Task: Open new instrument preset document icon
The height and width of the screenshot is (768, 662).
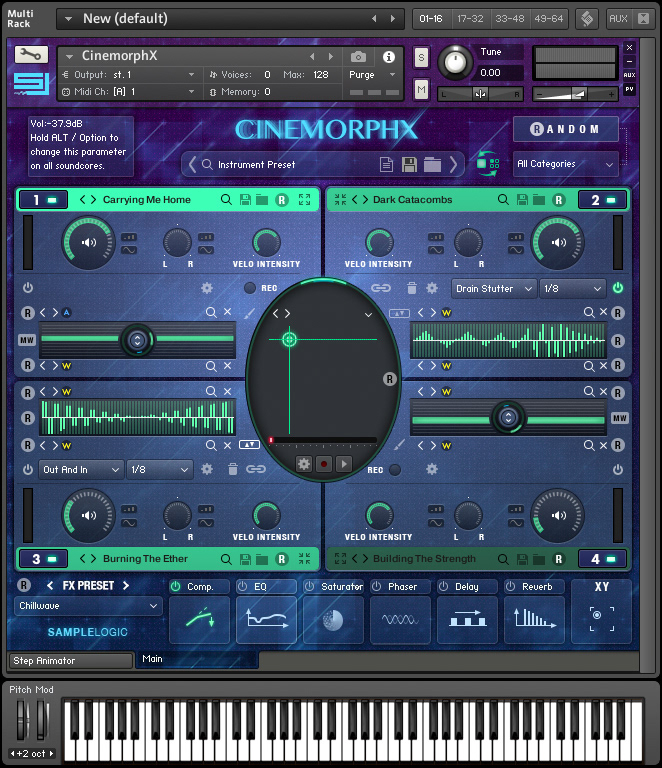Action: point(386,165)
